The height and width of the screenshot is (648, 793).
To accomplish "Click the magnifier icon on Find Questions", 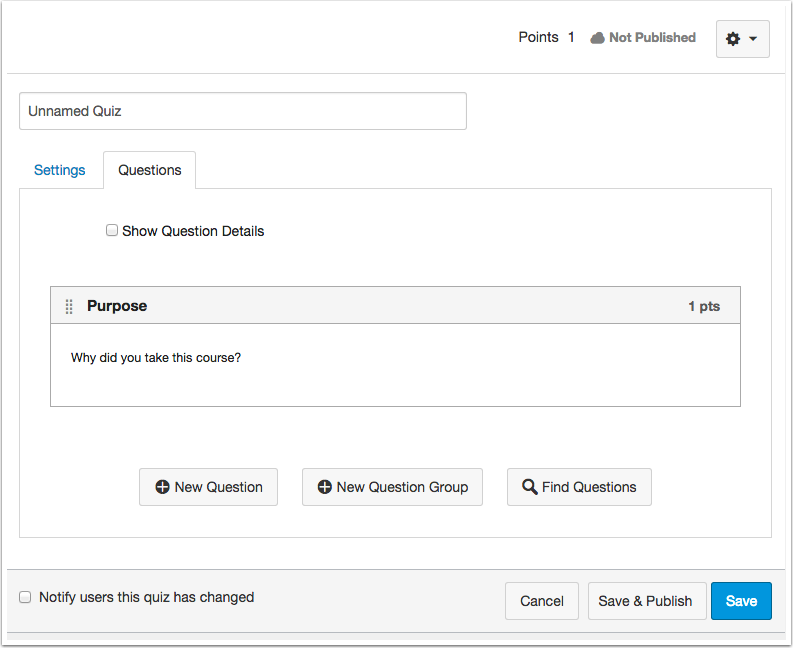I will pyautogui.click(x=530, y=487).
